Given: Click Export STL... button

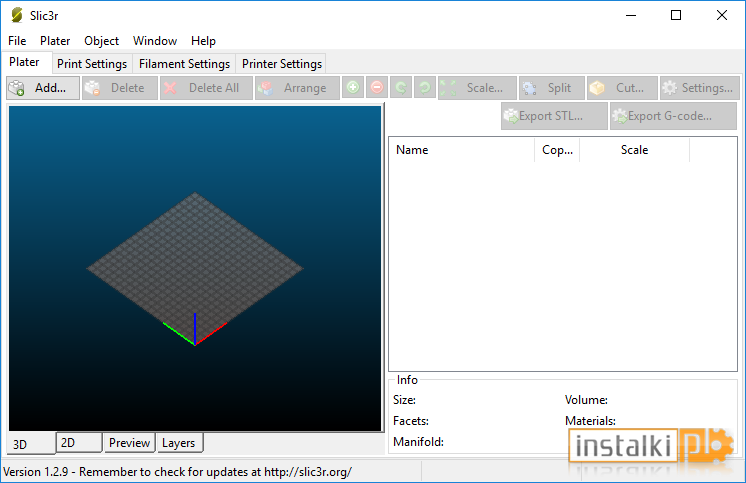Looking at the screenshot, I should click(x=554, y=116).
